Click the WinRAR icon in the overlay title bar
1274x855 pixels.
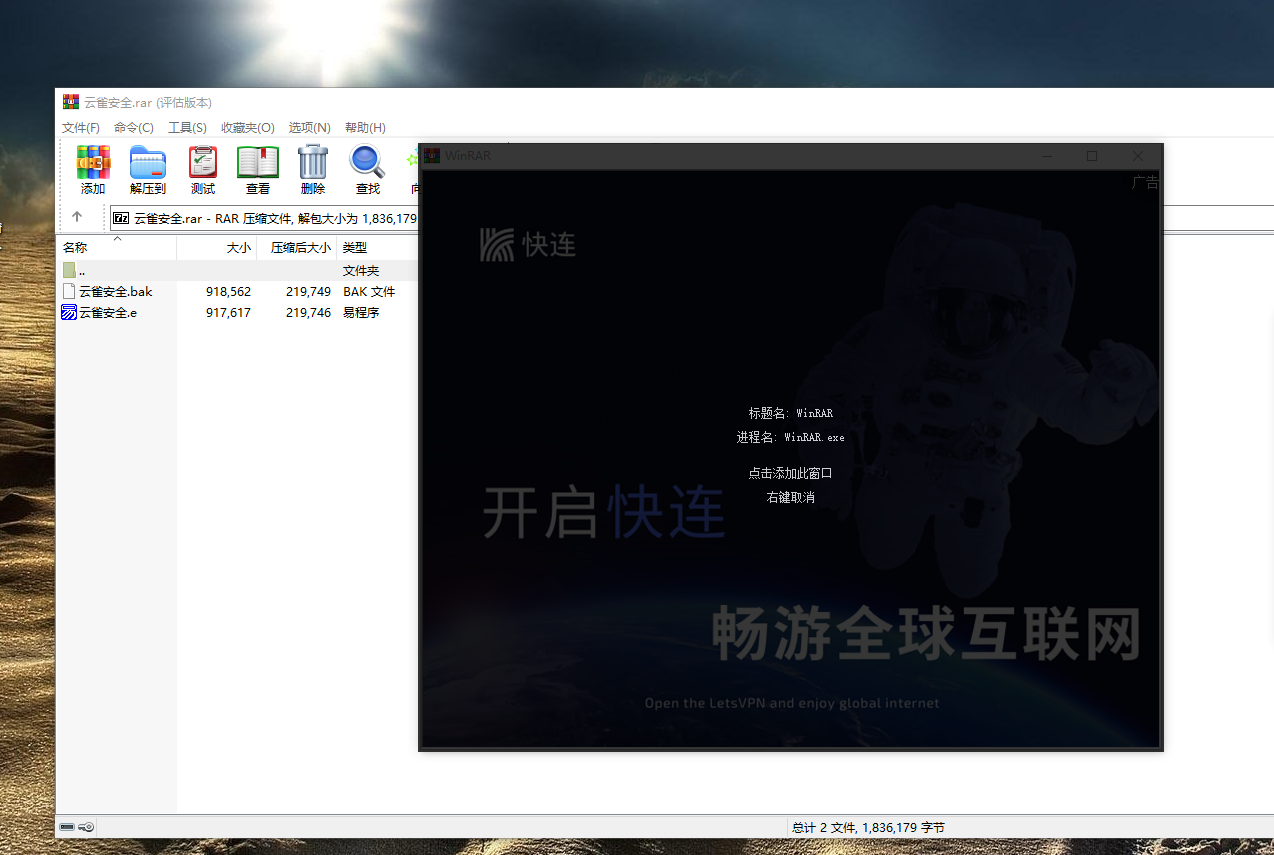432,156
